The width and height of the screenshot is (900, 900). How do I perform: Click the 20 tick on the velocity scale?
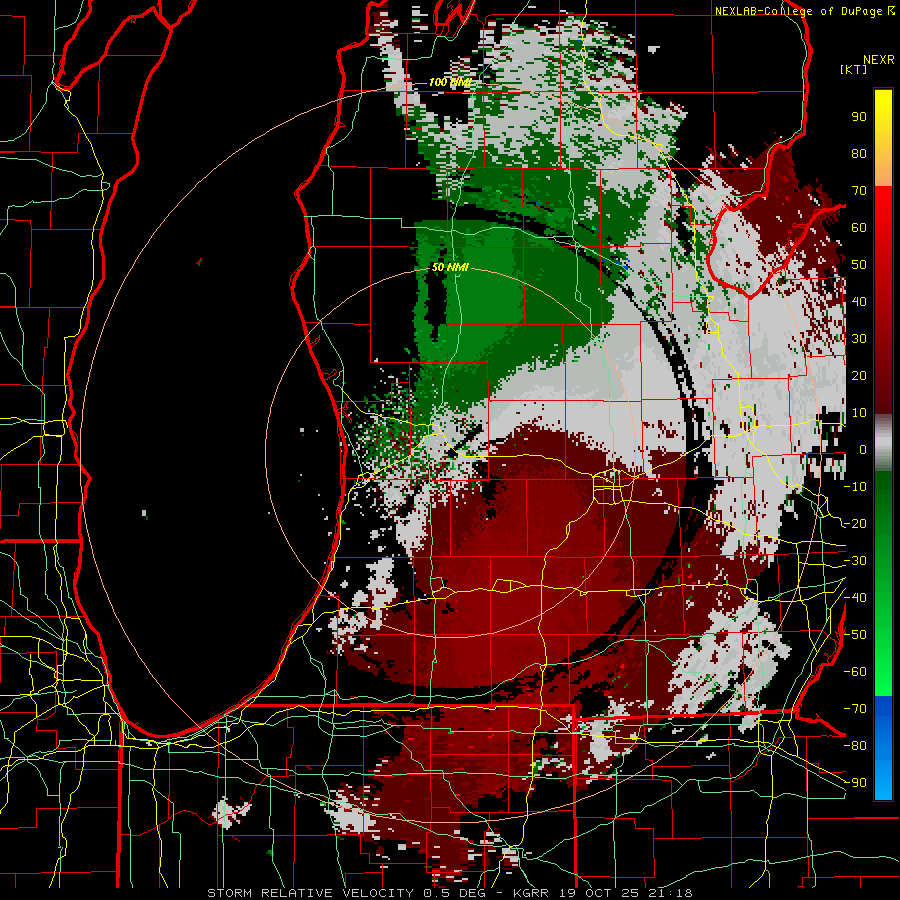(x=859, y=376)
